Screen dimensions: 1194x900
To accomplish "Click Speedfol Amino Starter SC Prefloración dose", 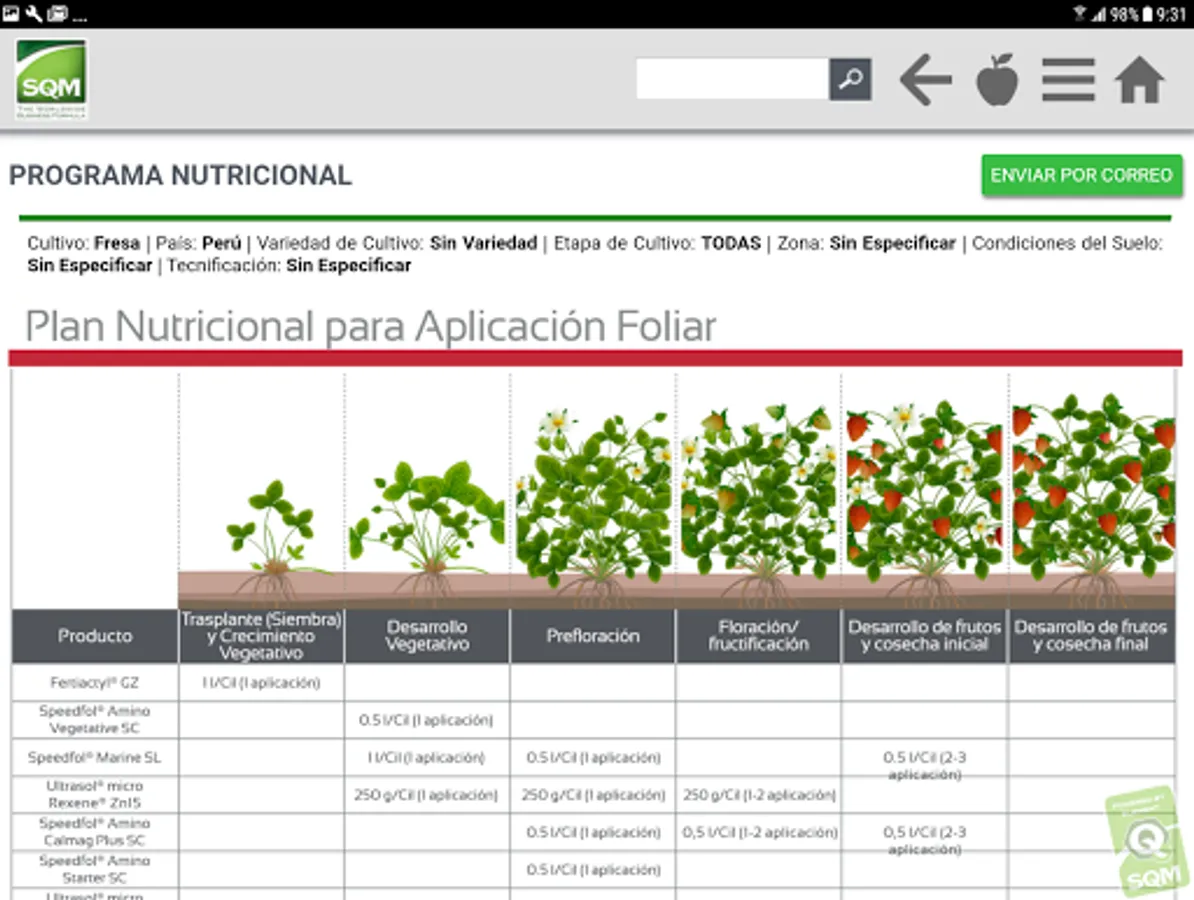I will point(593,869).
